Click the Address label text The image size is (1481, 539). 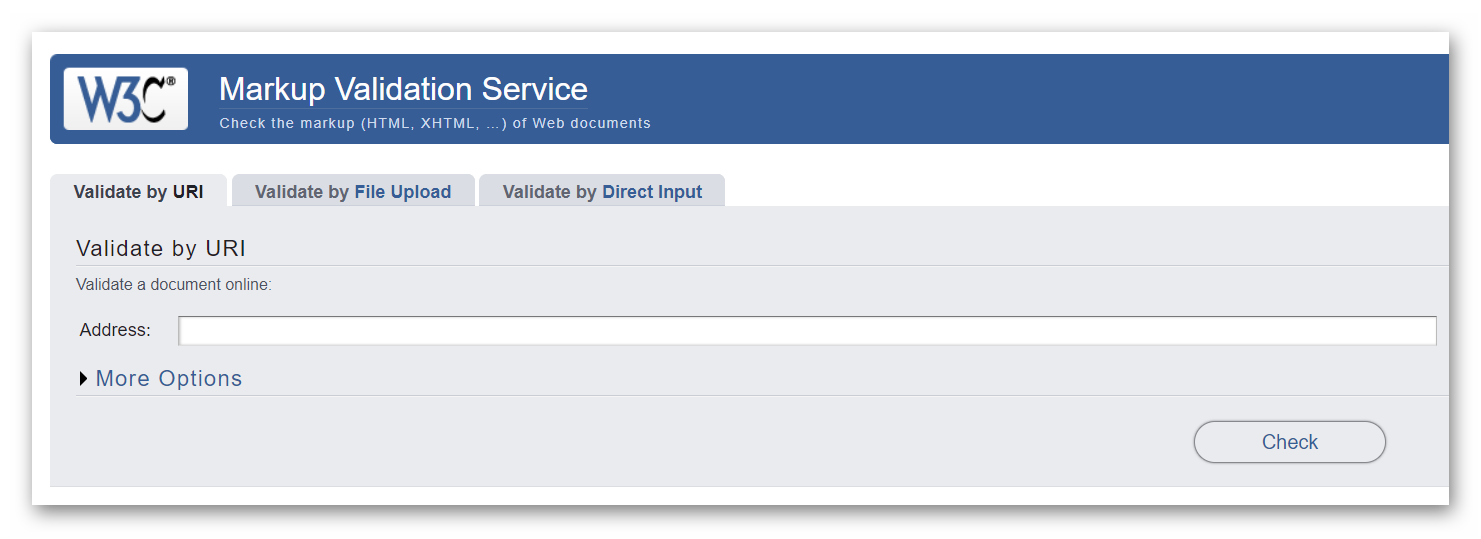click(115, 330)
